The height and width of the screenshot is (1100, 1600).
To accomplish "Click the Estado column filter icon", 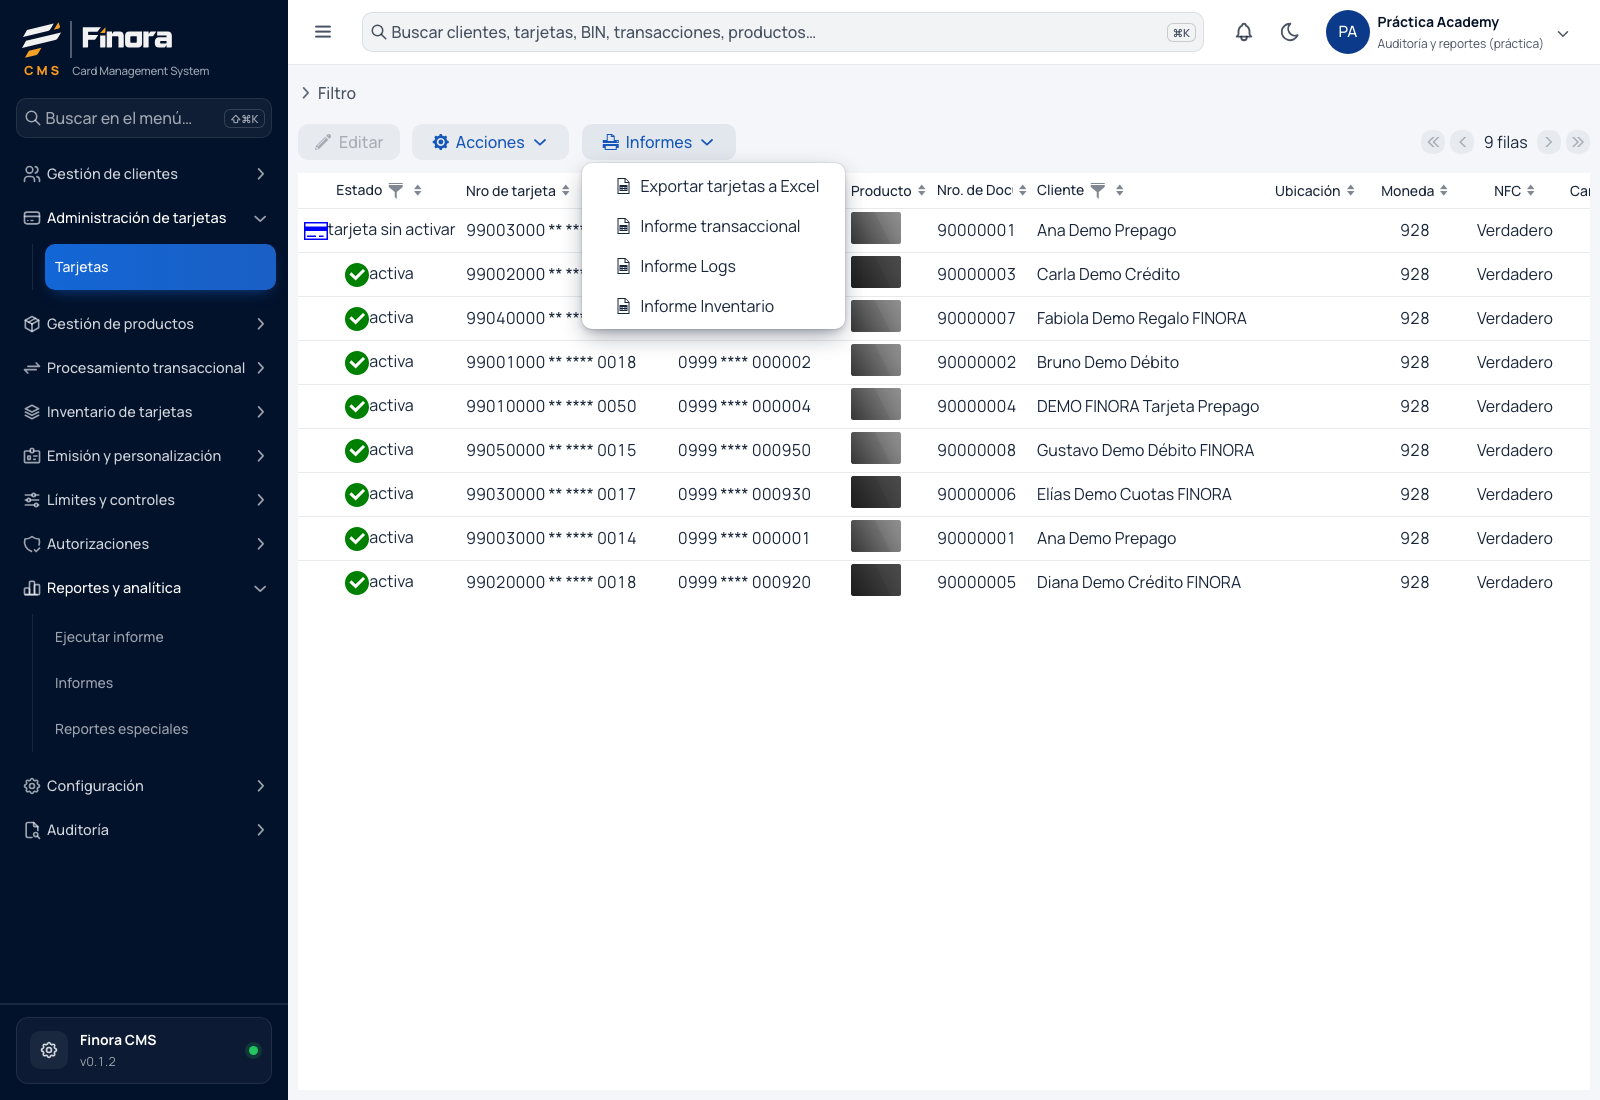I will click(x=396, y=190).
